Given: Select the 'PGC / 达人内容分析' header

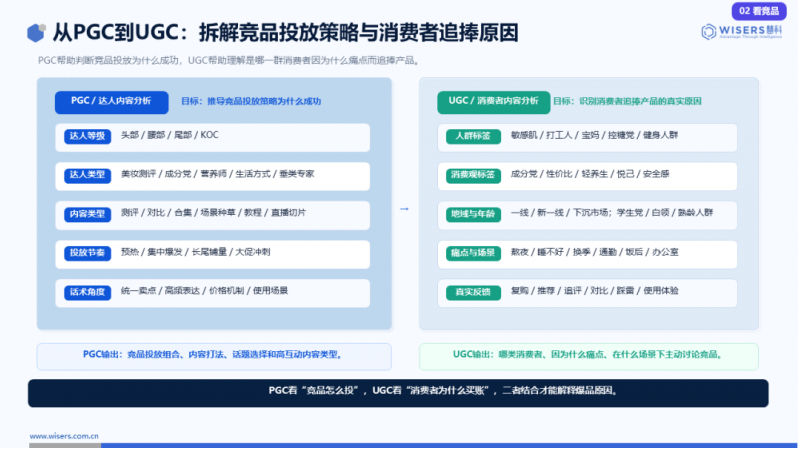Looking at the screenshot, I should pos(111,102).
